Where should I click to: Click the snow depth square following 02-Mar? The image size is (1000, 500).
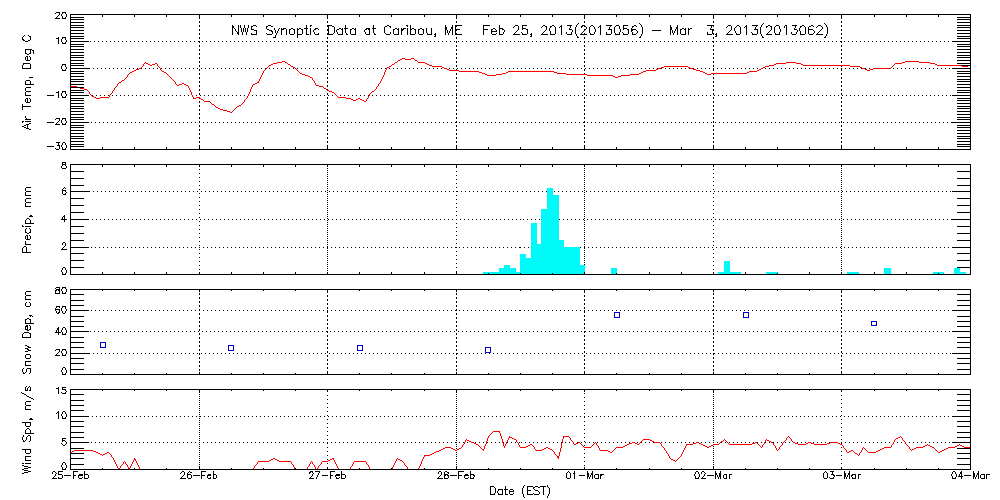(746, 315)
